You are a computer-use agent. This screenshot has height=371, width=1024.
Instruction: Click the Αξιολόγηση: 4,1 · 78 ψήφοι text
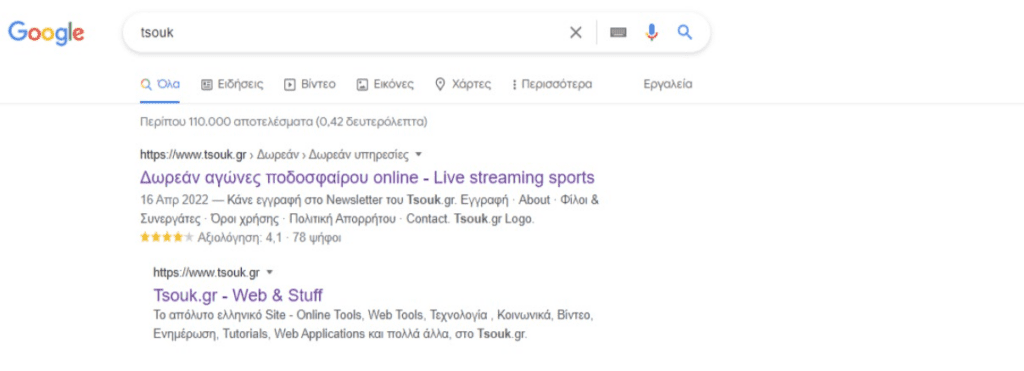[x=269, y=238]
